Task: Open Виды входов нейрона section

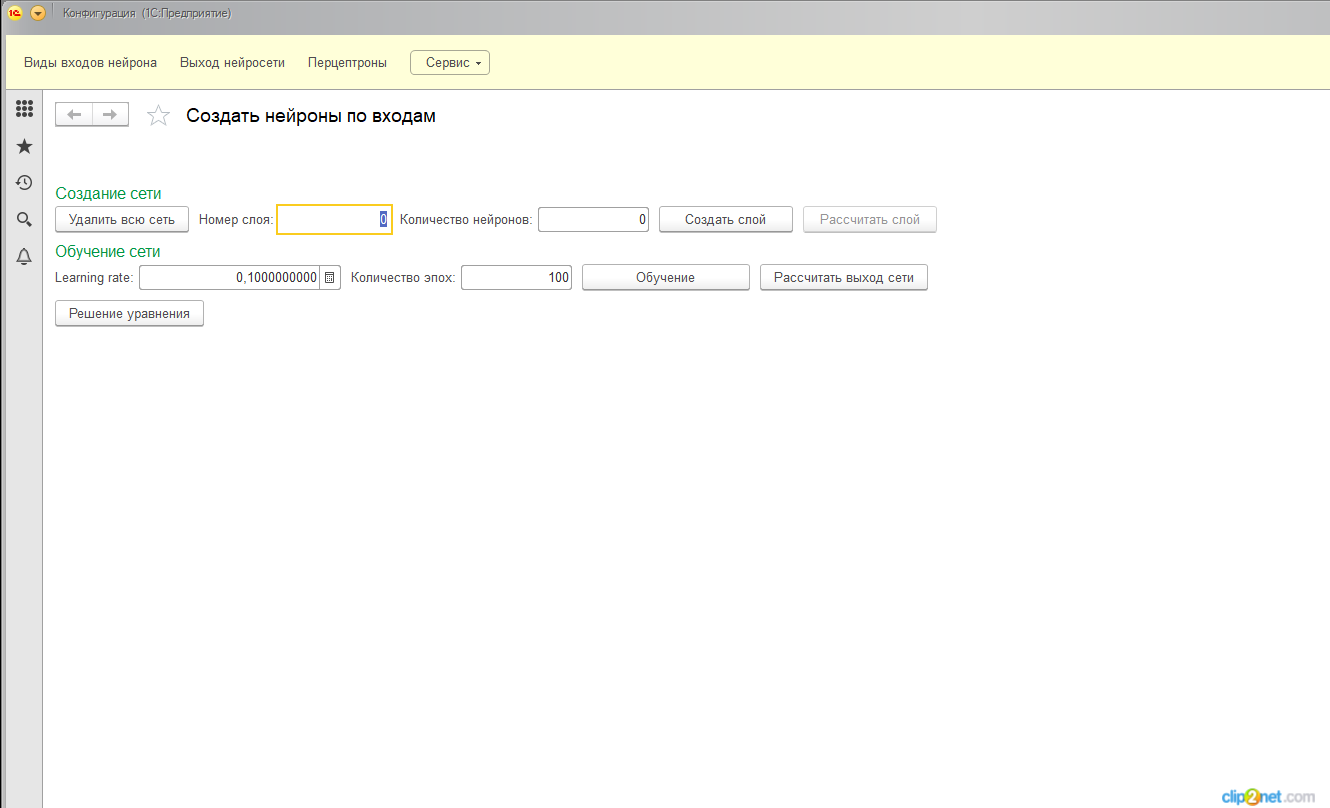Action: 90,62
